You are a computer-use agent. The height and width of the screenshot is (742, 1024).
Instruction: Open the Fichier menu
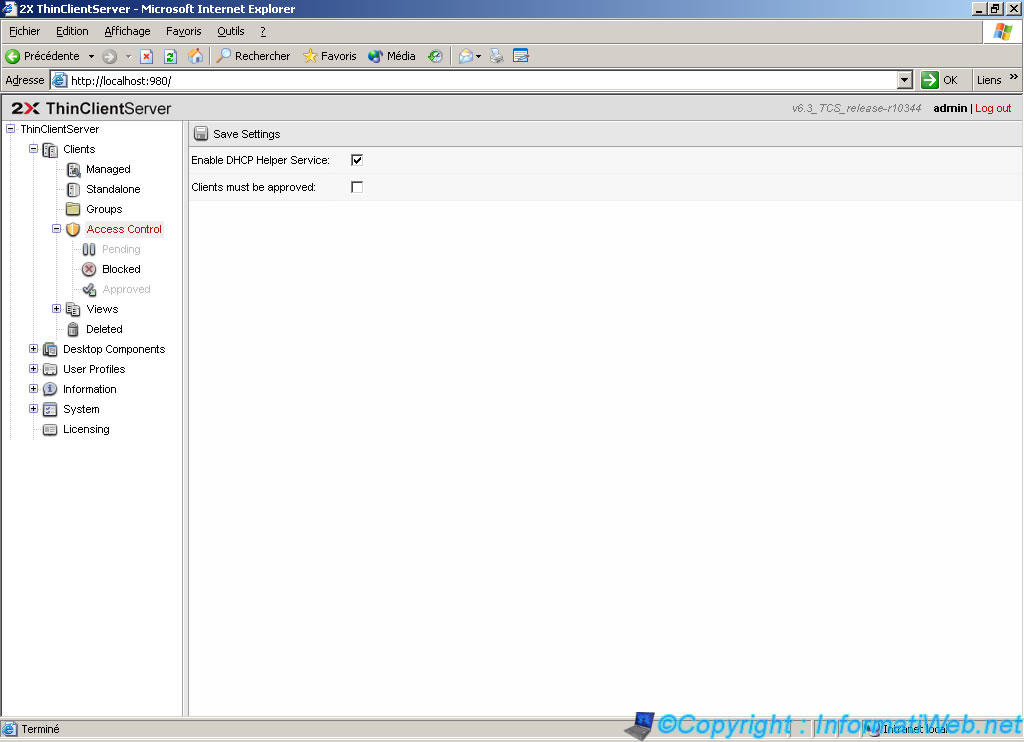point(25,31)
